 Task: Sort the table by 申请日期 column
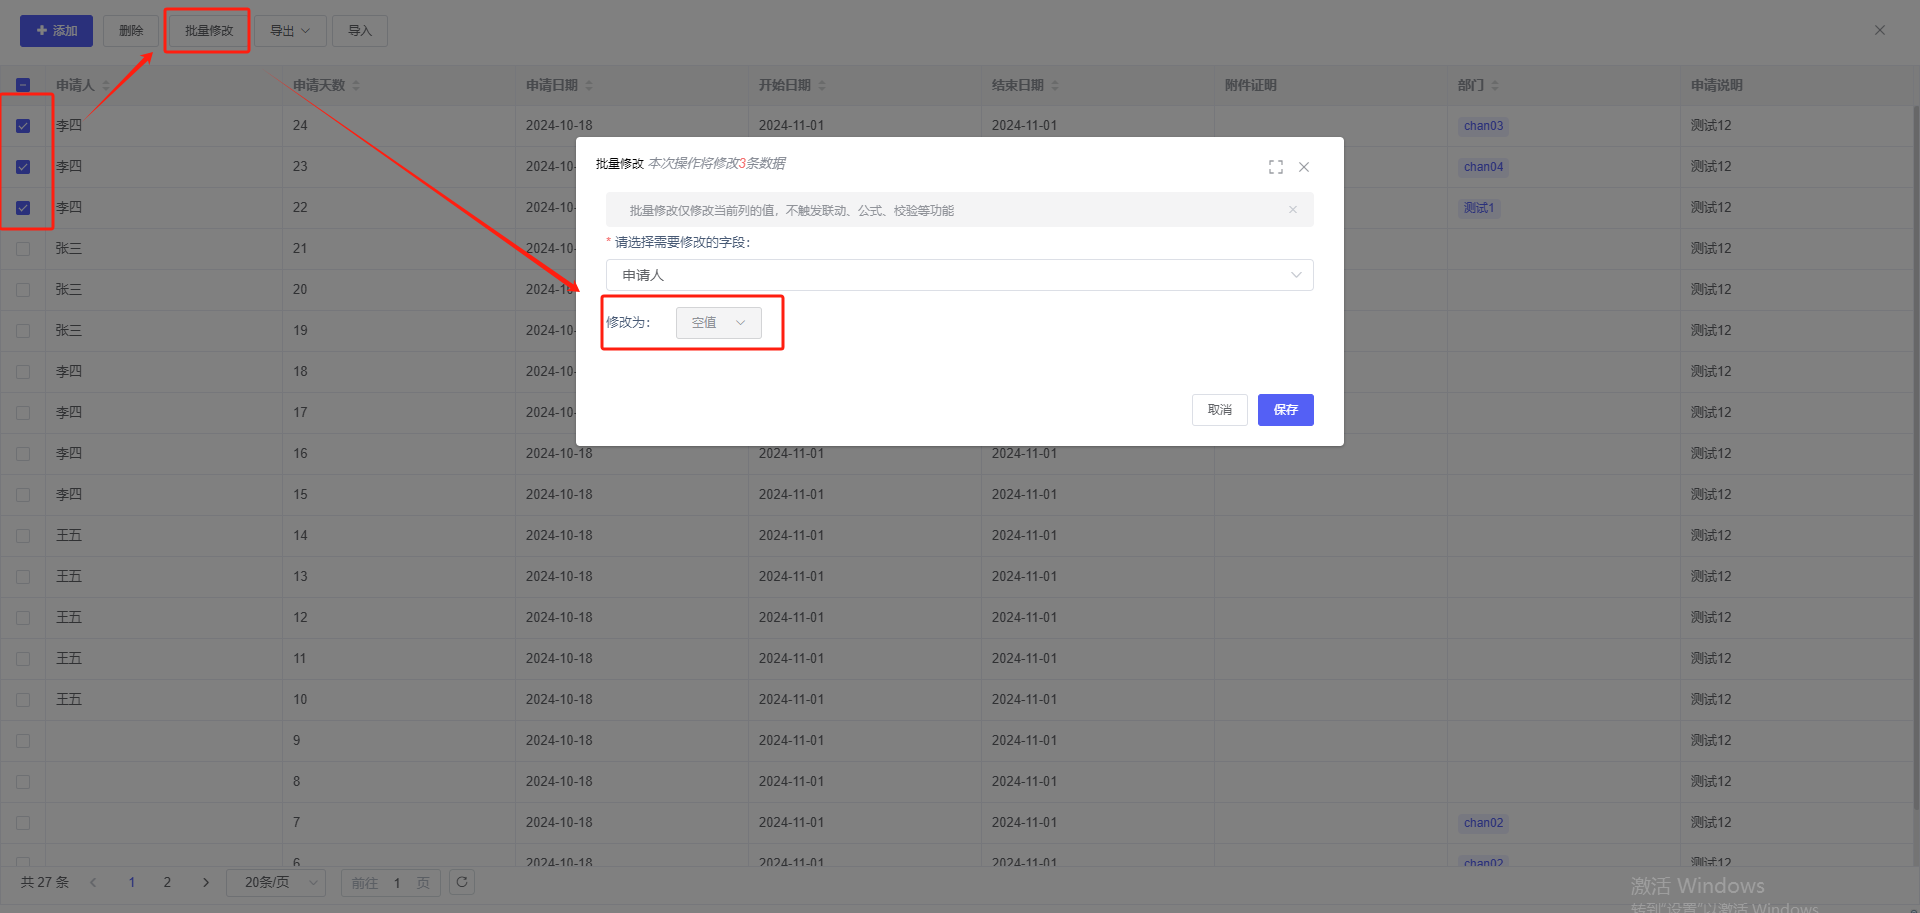pyautogui.click(x=589, y=86)
